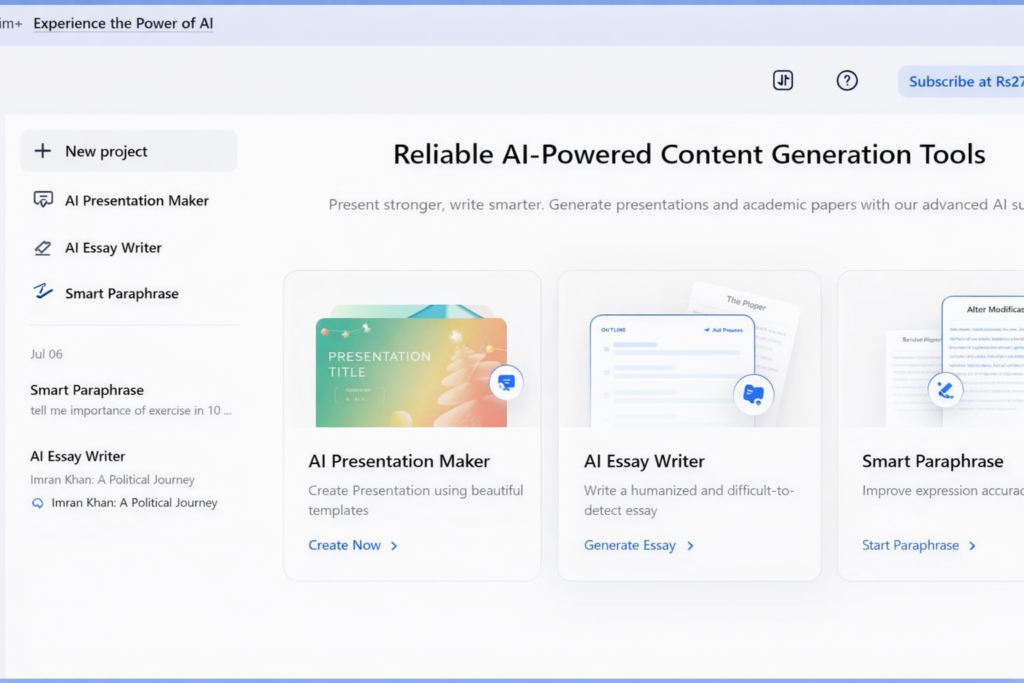
Task: Open the help question mark icon
Action: 847,81
